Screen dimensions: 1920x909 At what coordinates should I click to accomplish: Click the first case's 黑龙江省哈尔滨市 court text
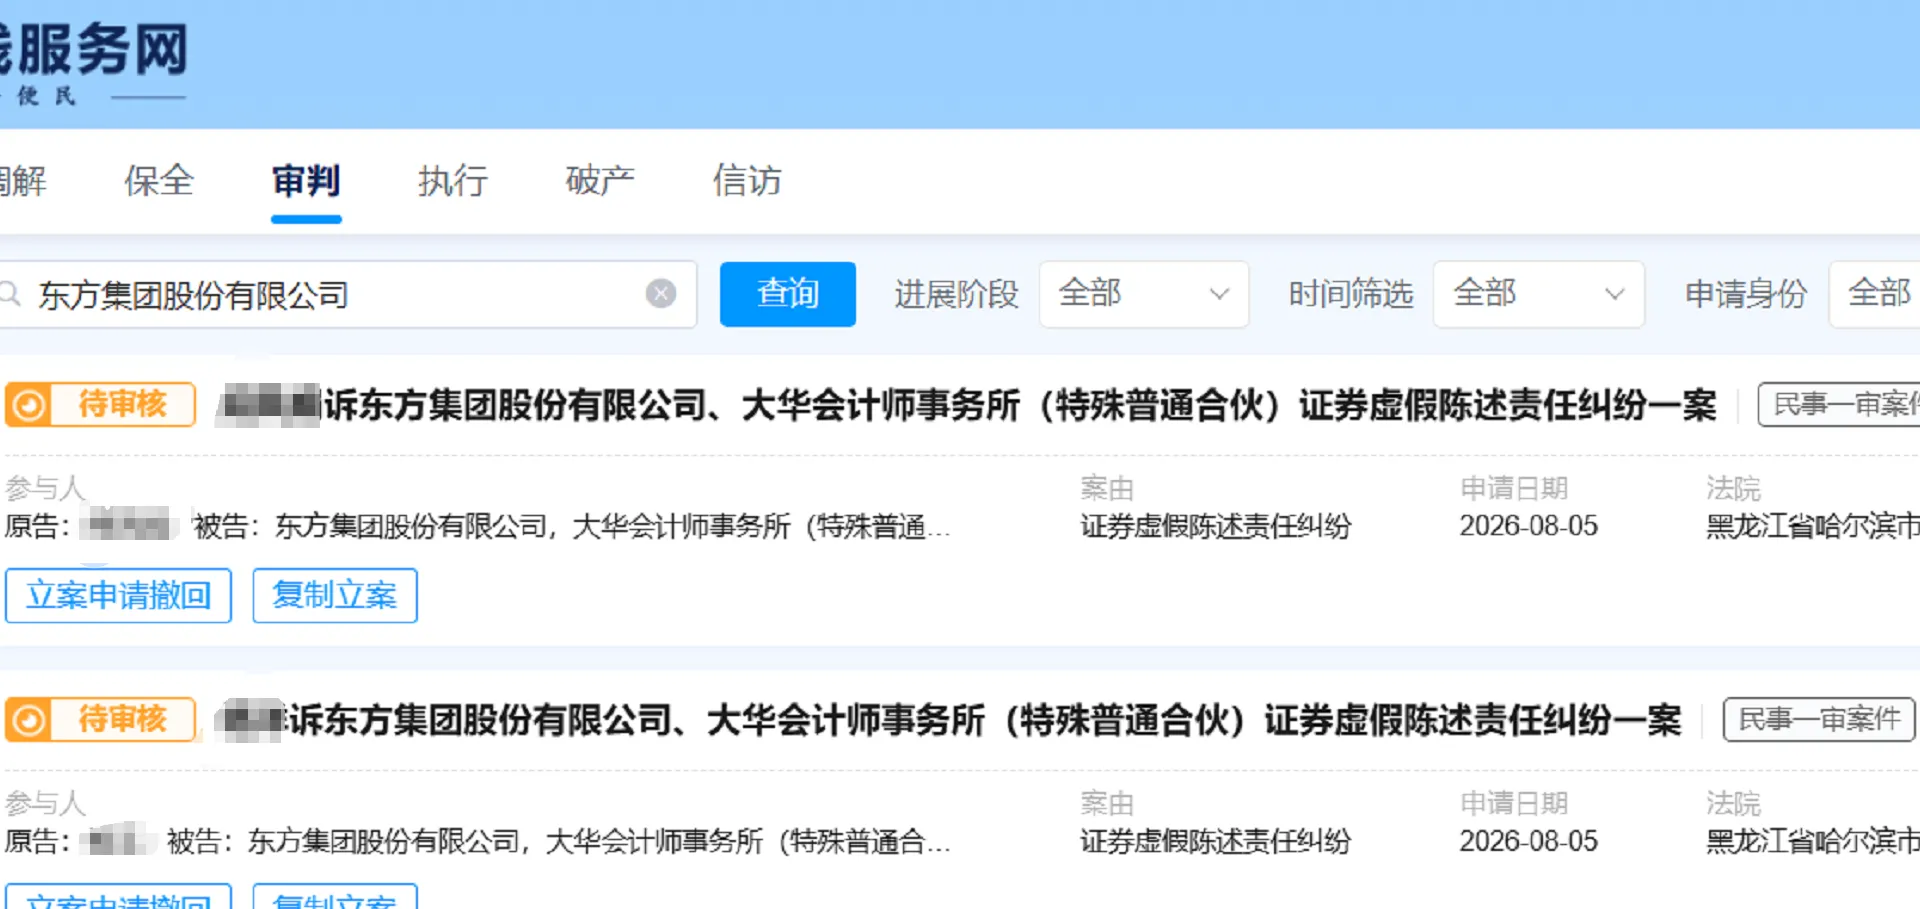[1813, 526]
